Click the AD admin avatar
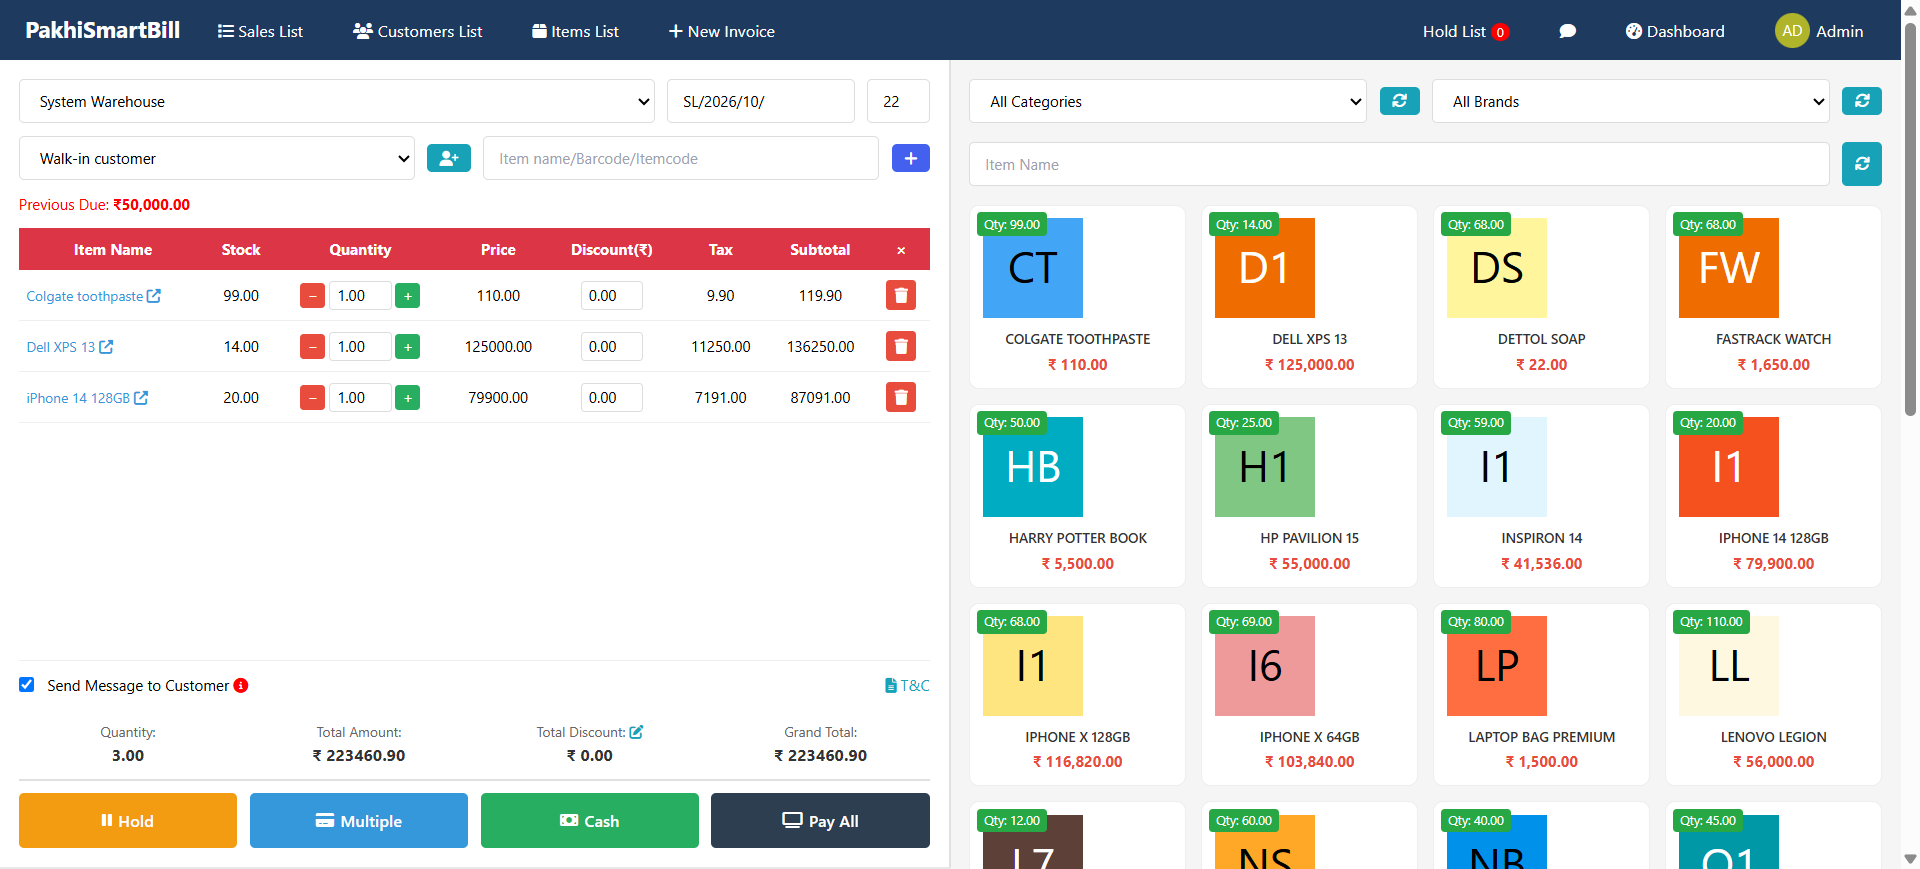 click(x=1792, y=31)
